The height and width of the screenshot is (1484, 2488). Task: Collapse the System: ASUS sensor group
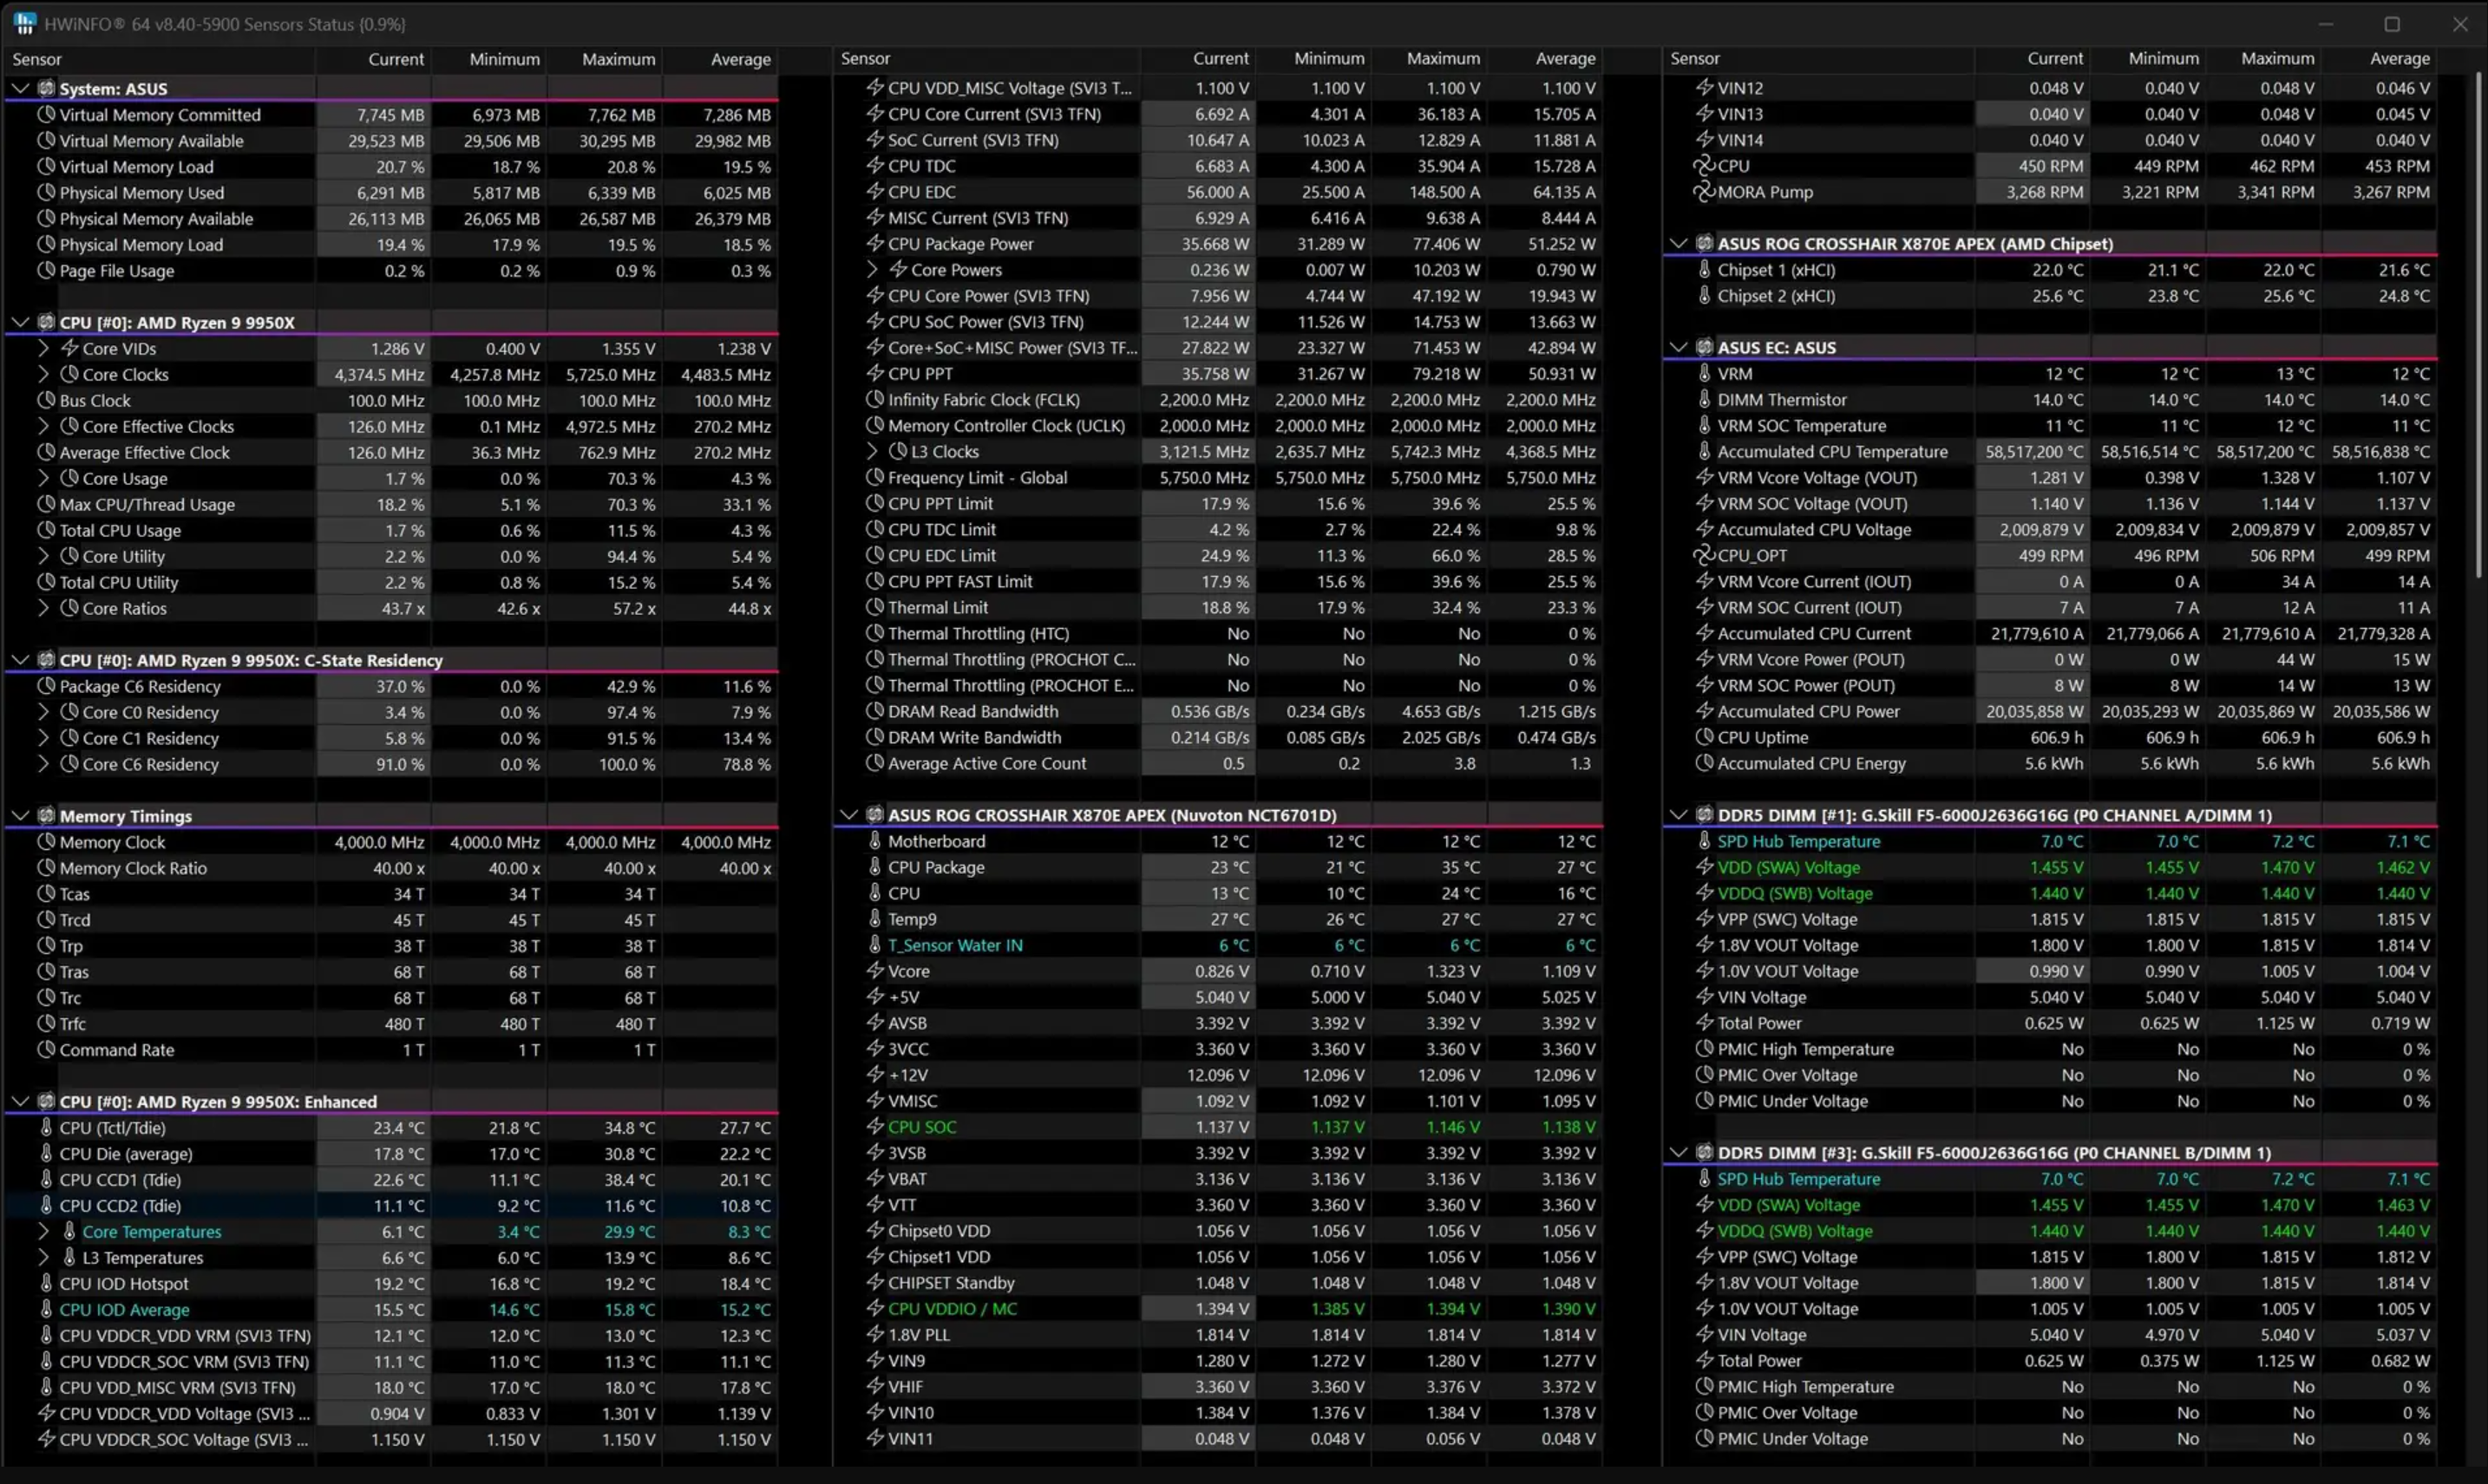coord(20,89)
